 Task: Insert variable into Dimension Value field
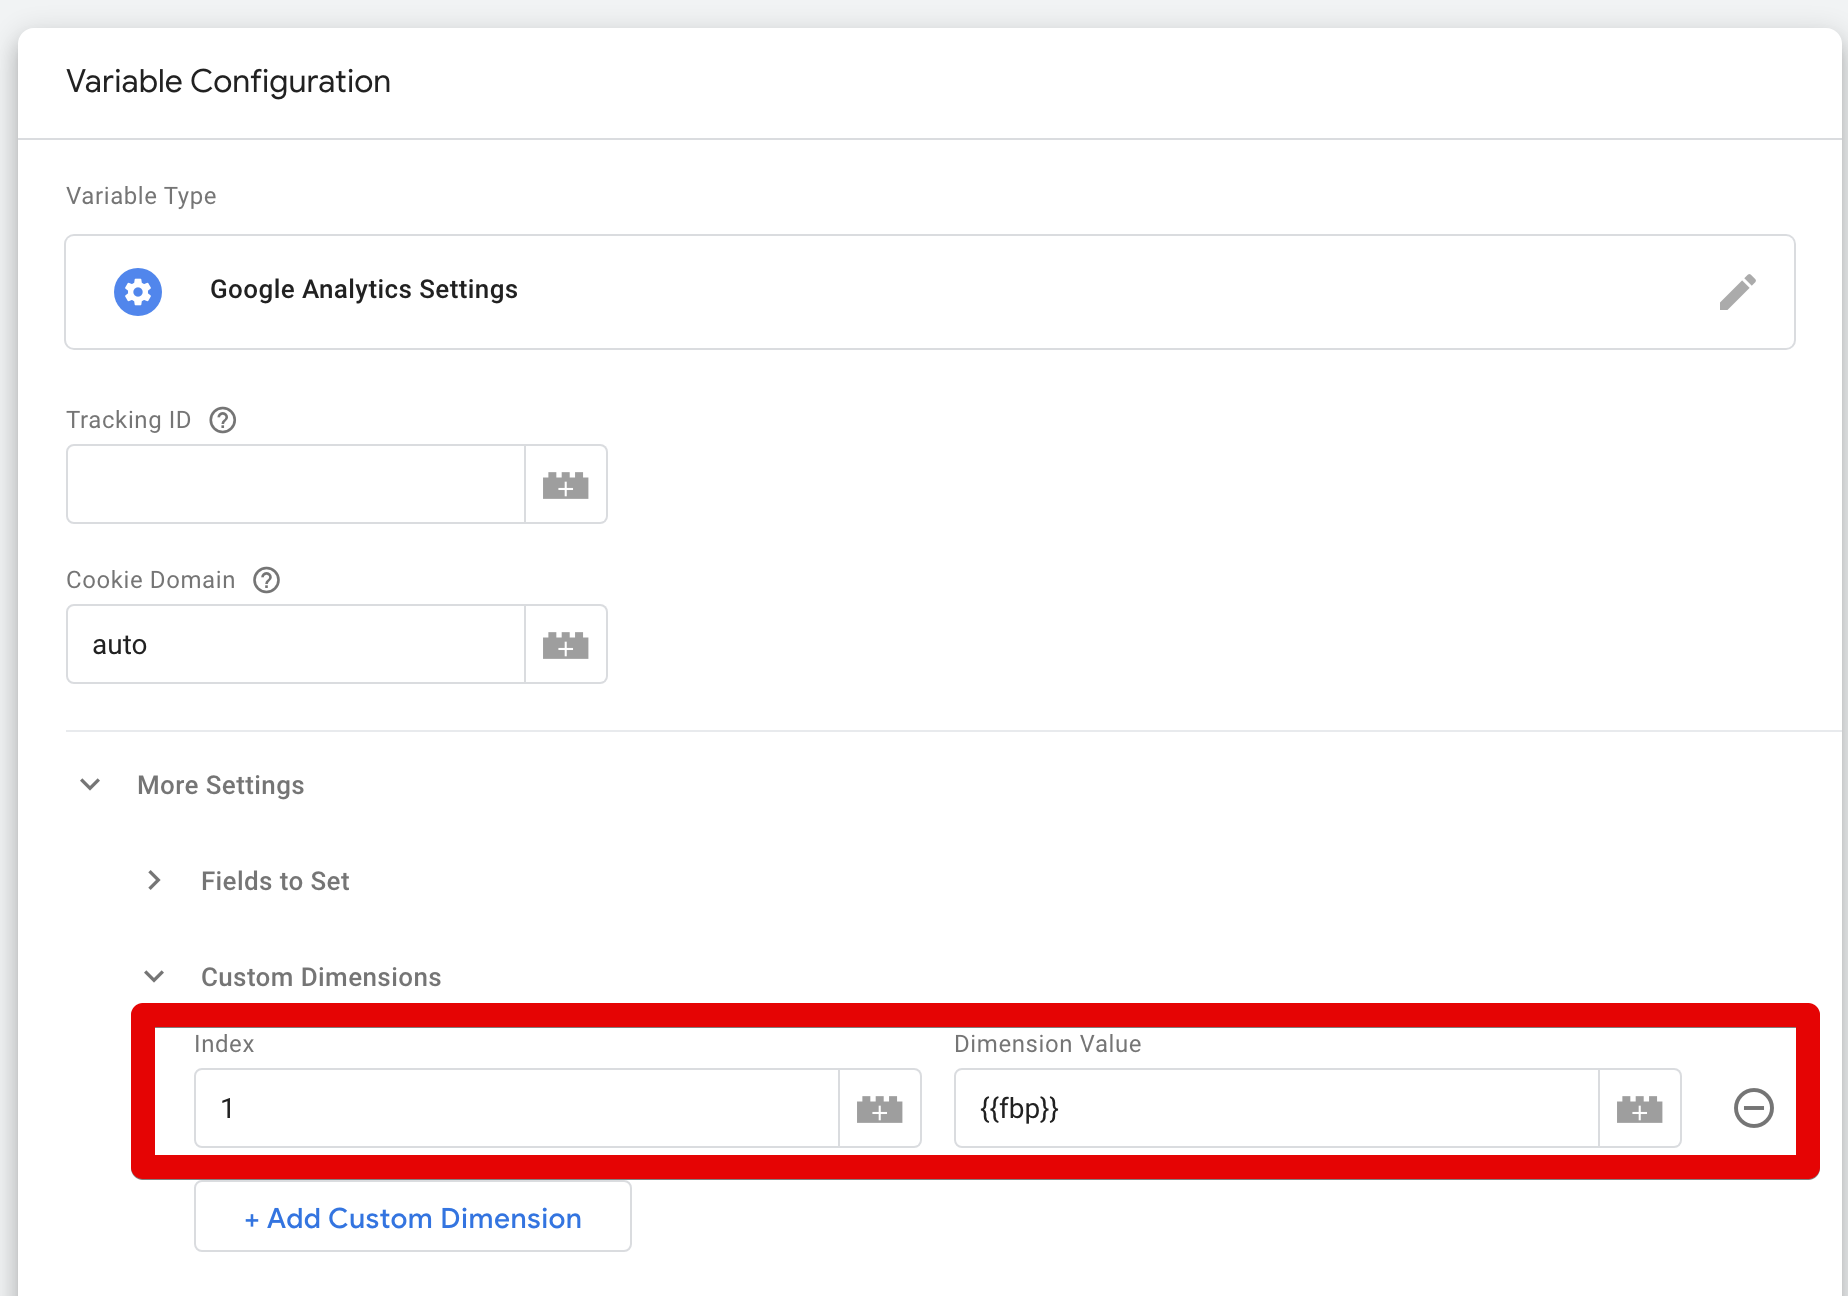(1640, 1108)
